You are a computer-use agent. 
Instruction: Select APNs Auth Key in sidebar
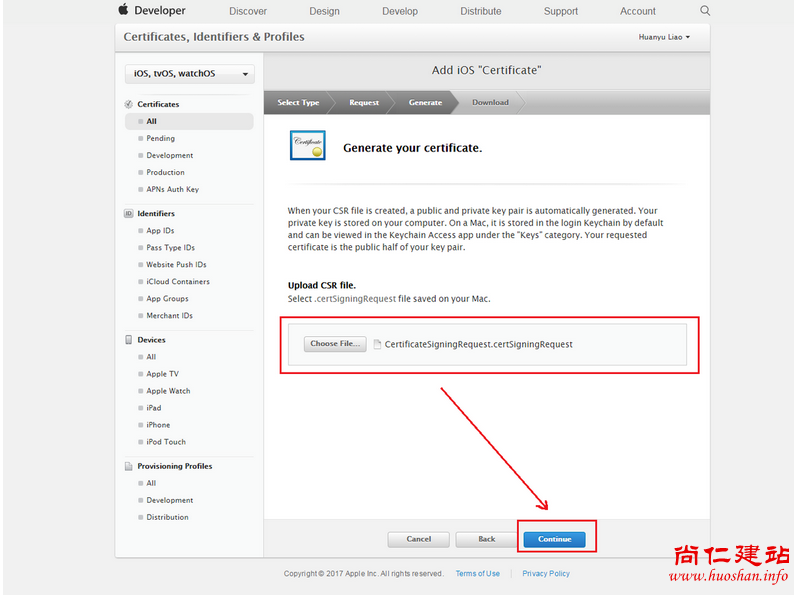(172, 189)
